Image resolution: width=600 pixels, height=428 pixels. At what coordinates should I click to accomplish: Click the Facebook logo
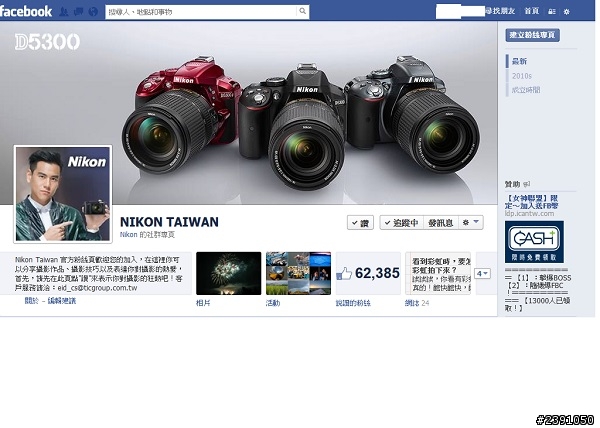tap(26, 11)
